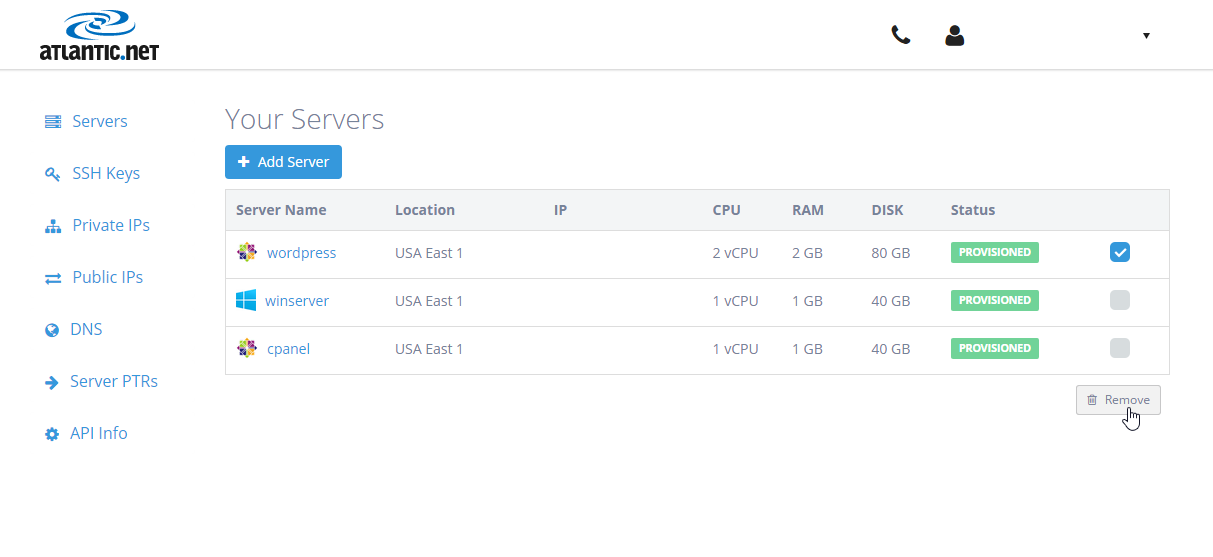Open the user account icon
This screenshot has width=1213, height=557.
coord(954,36)
